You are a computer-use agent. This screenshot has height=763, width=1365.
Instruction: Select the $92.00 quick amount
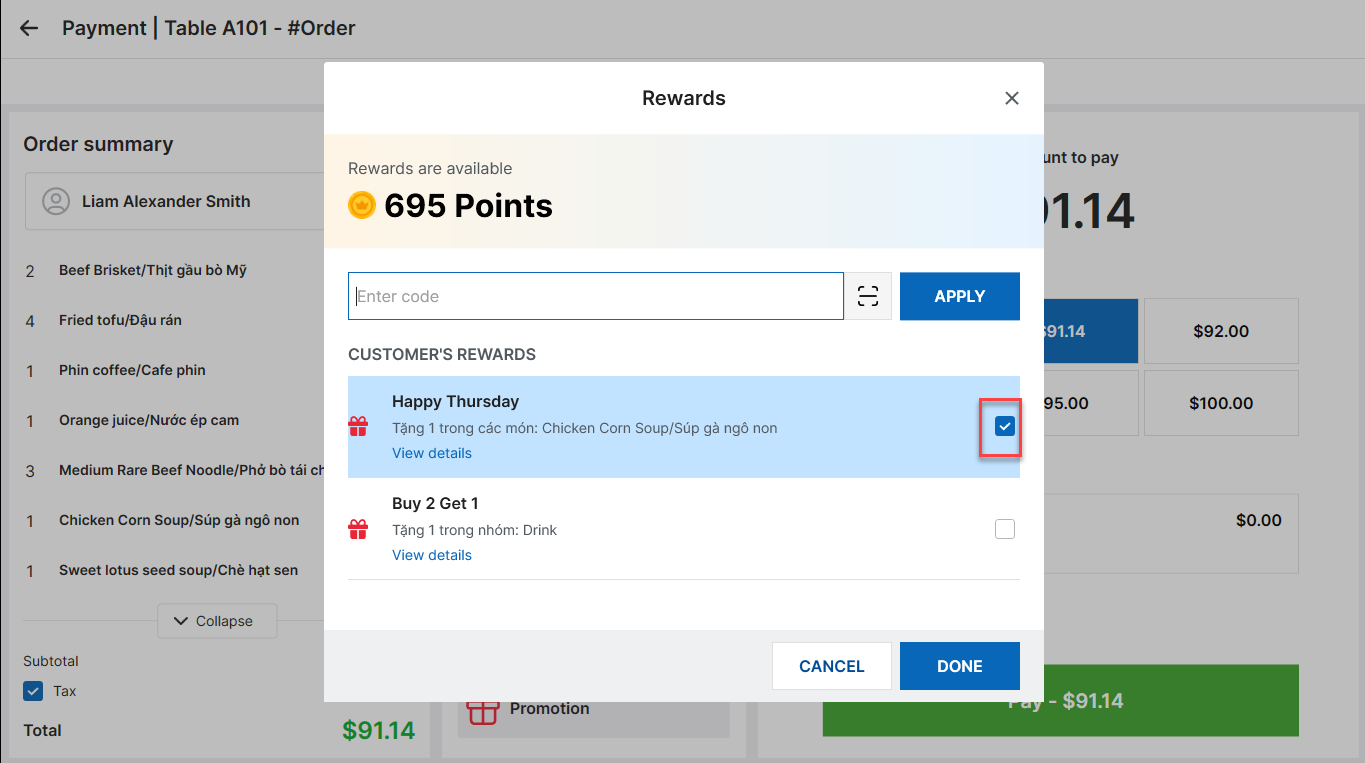pos(1221,331)
